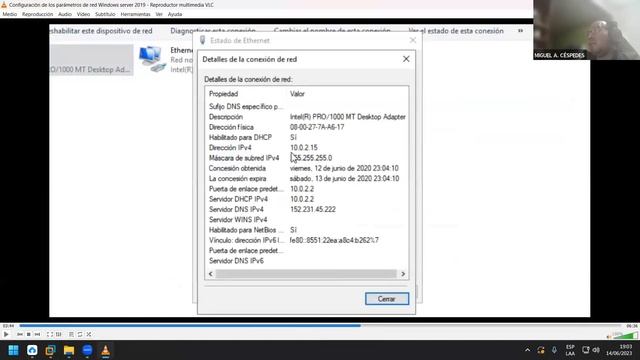
Task: Click the microphone tray icon
Action: 554,350
